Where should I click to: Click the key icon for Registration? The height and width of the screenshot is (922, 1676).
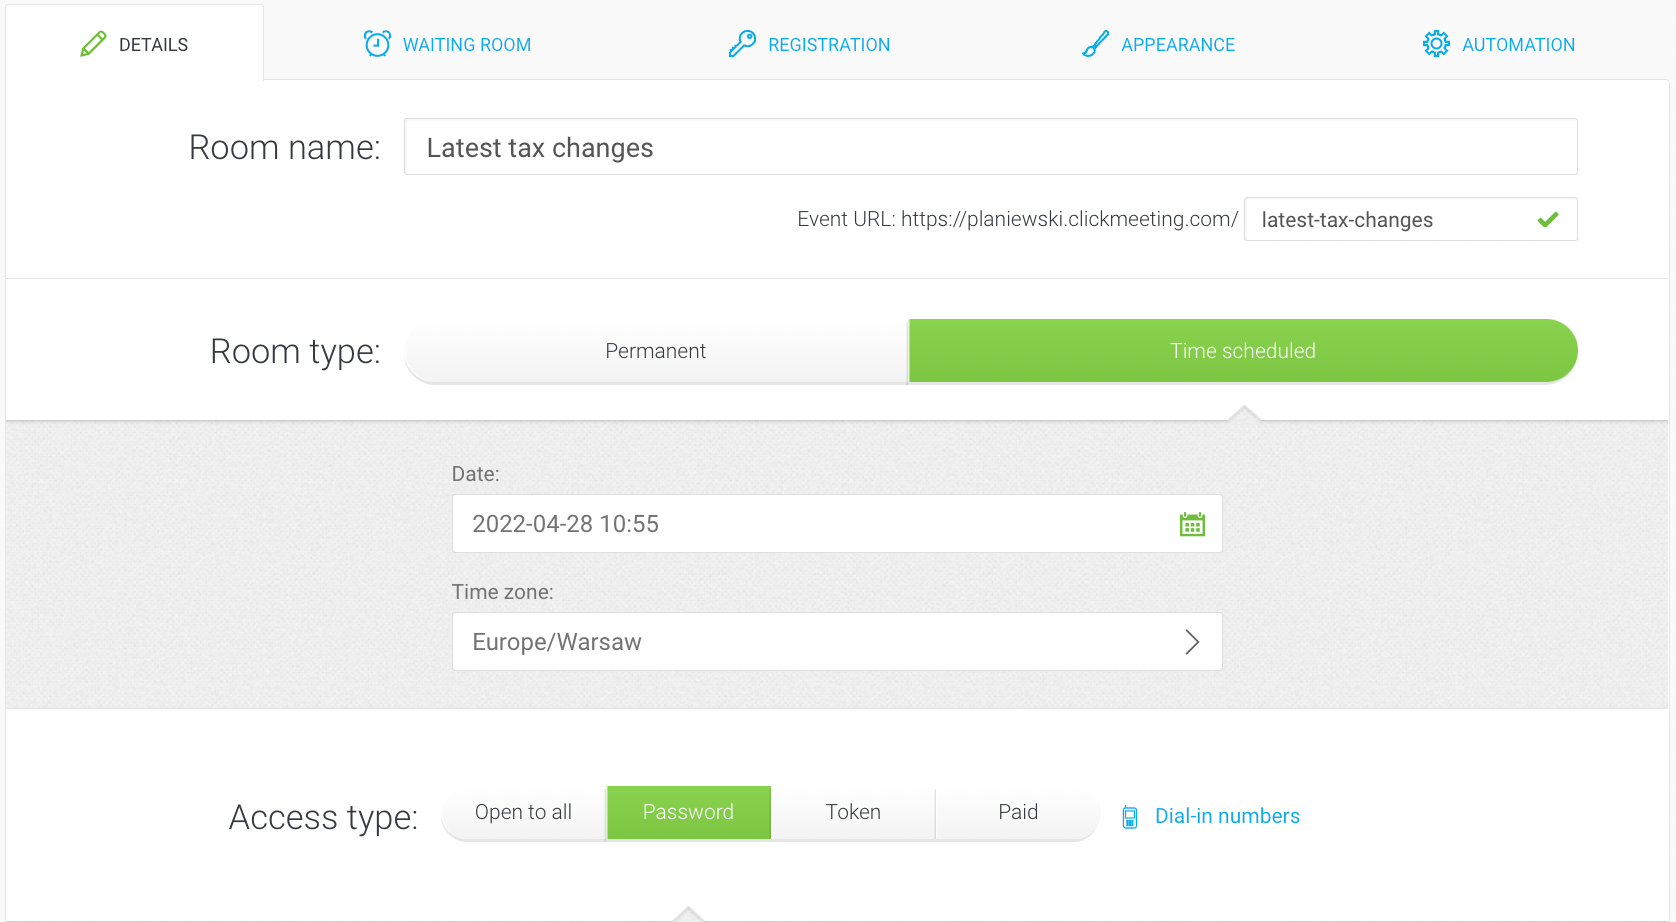pos(742,44)
